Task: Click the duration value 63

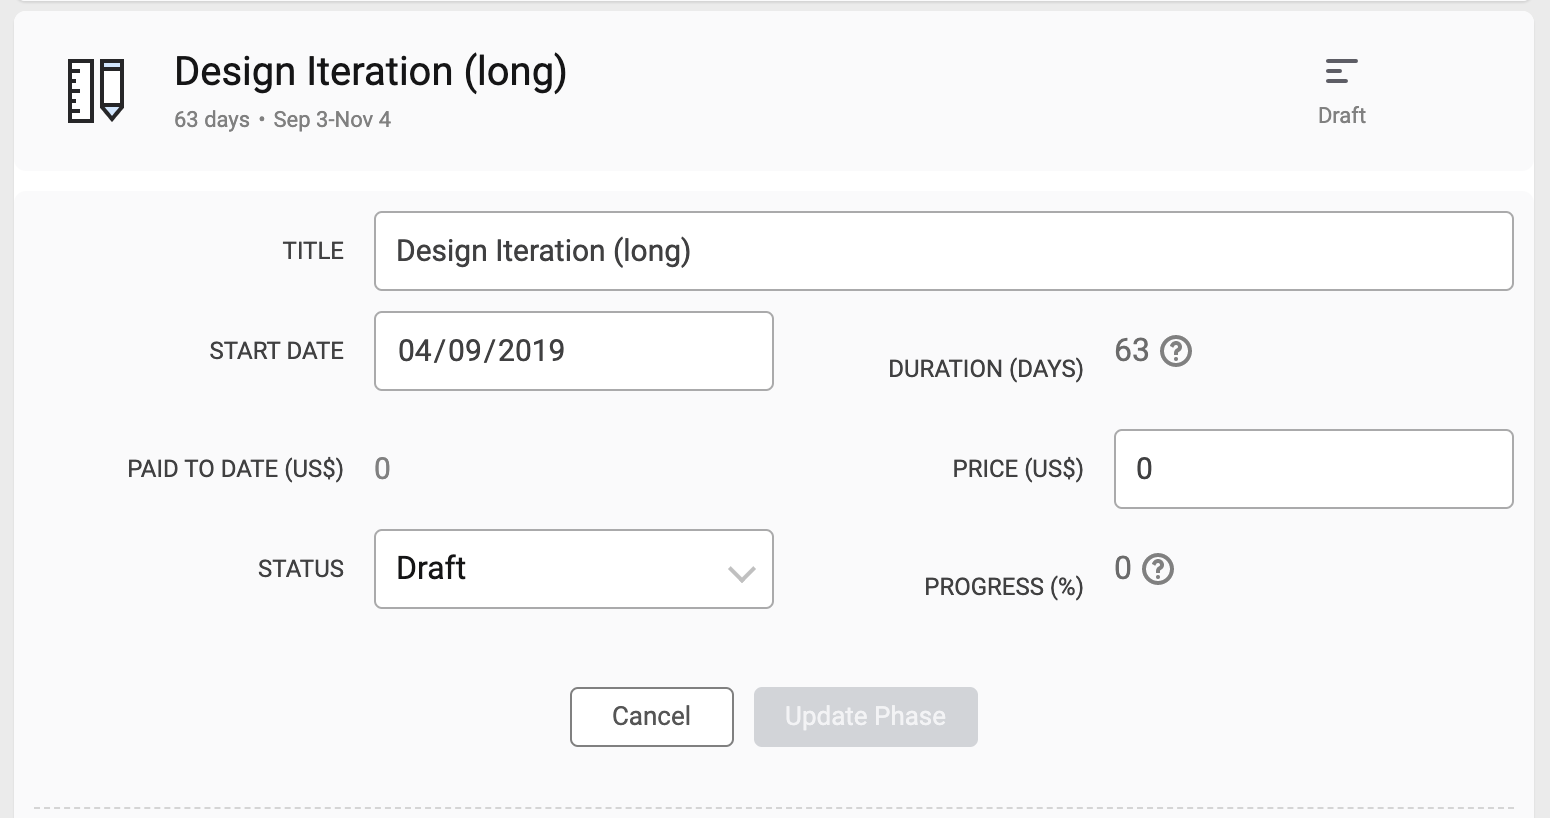Action: [1131, 350]
